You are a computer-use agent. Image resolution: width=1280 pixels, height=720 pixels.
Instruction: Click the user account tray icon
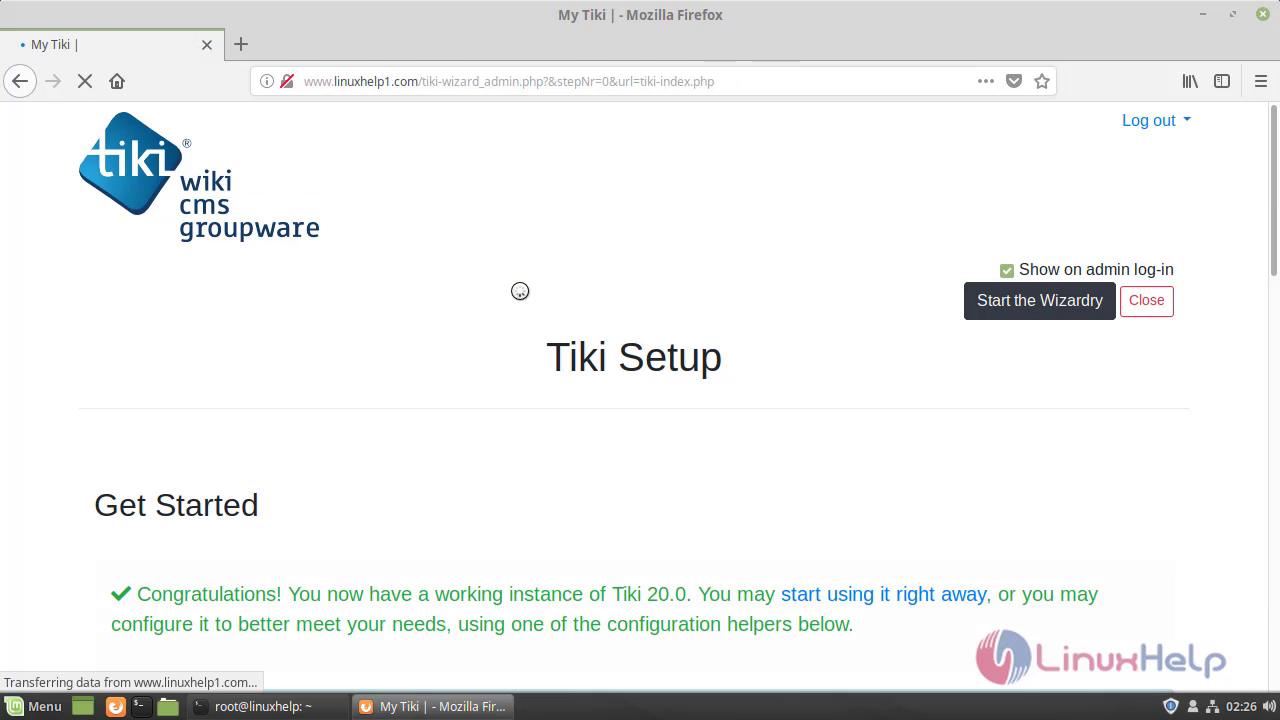pos(1193,706)
